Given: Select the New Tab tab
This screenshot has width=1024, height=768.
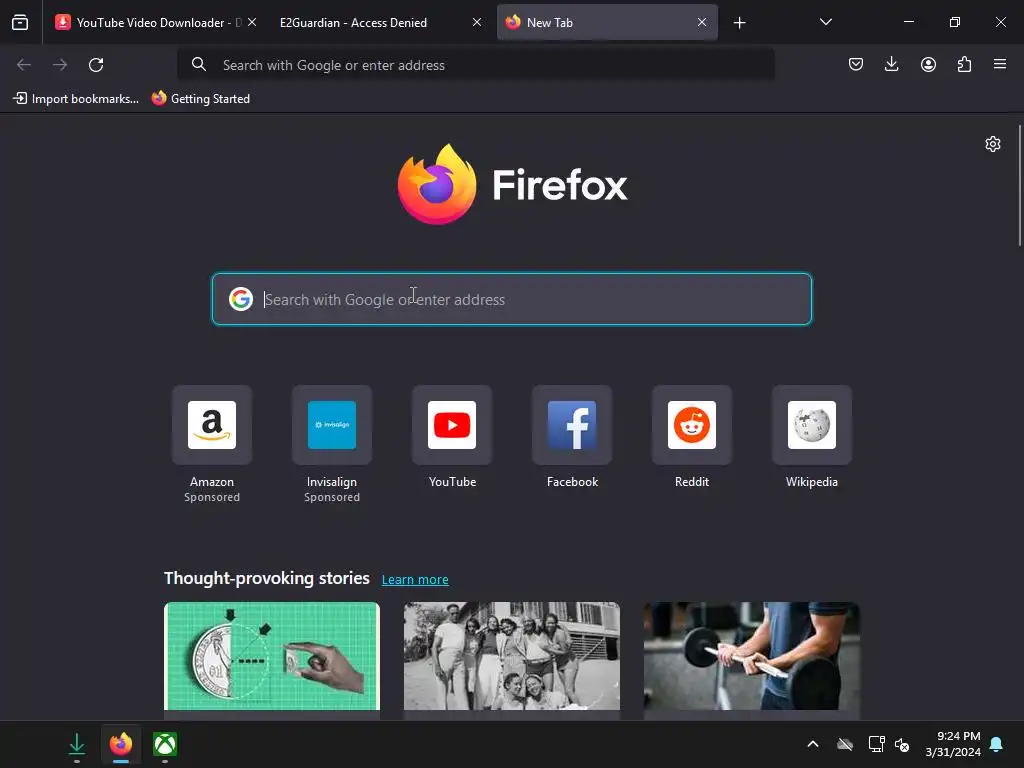Looking at the screenshot, I should click(x=607, y=22).
